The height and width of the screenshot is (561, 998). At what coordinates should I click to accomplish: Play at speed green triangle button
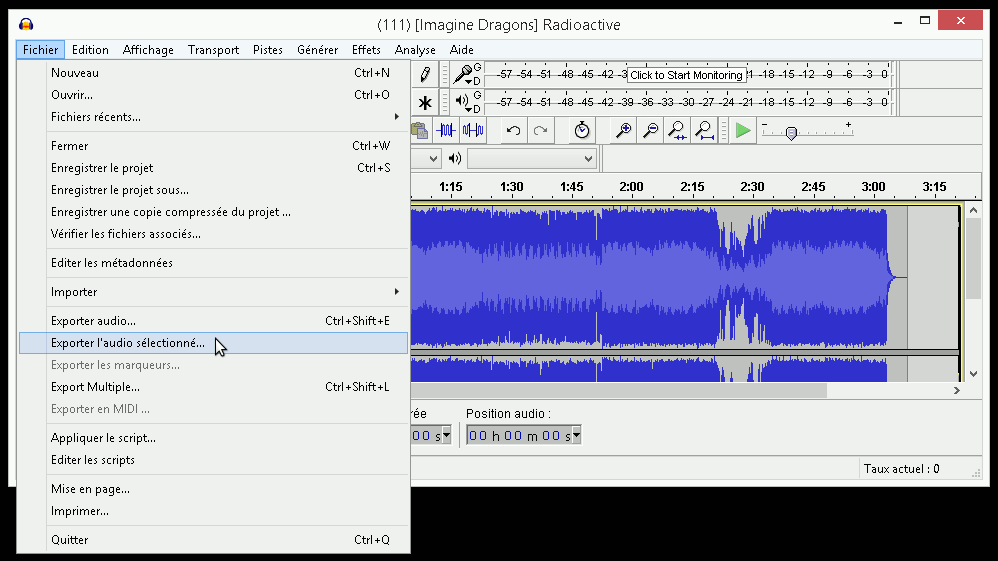point(743,131)
